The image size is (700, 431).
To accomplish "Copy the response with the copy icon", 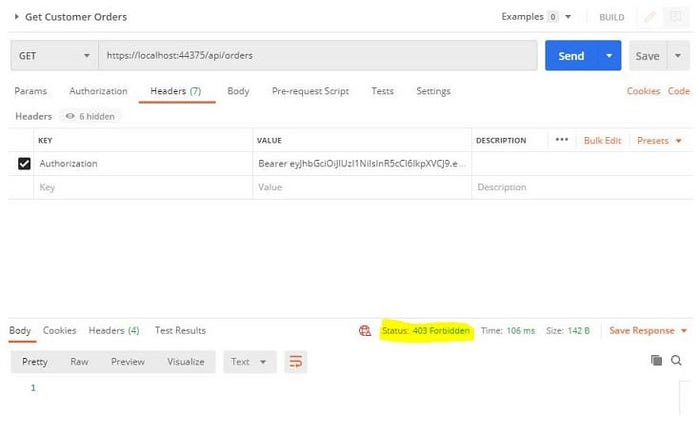I will 656,360.
